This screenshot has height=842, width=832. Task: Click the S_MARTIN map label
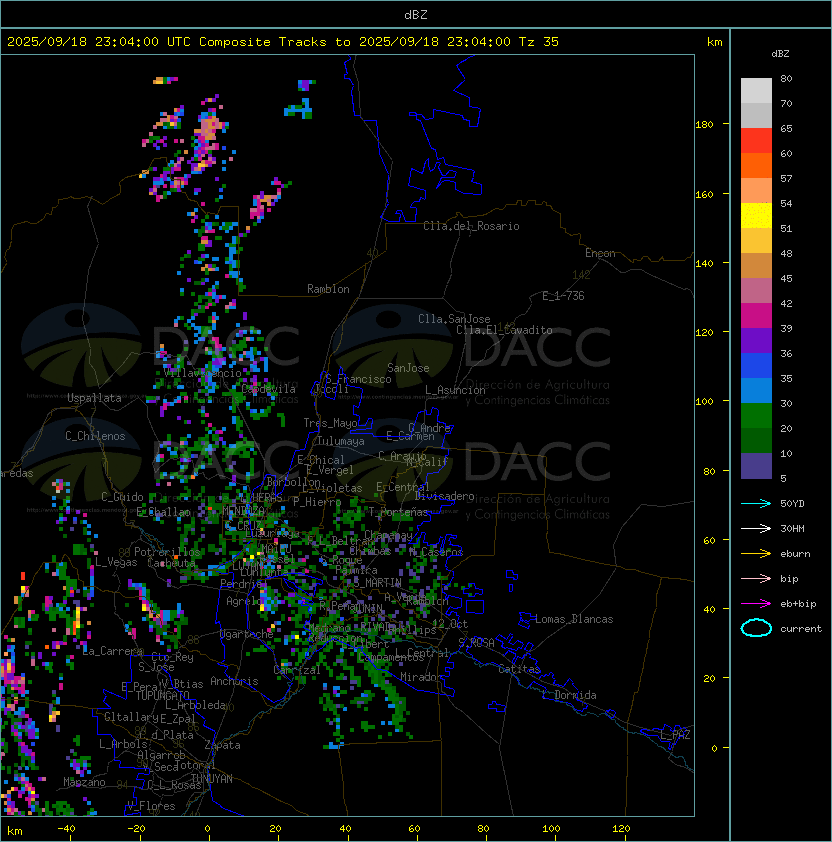point(377,583)
